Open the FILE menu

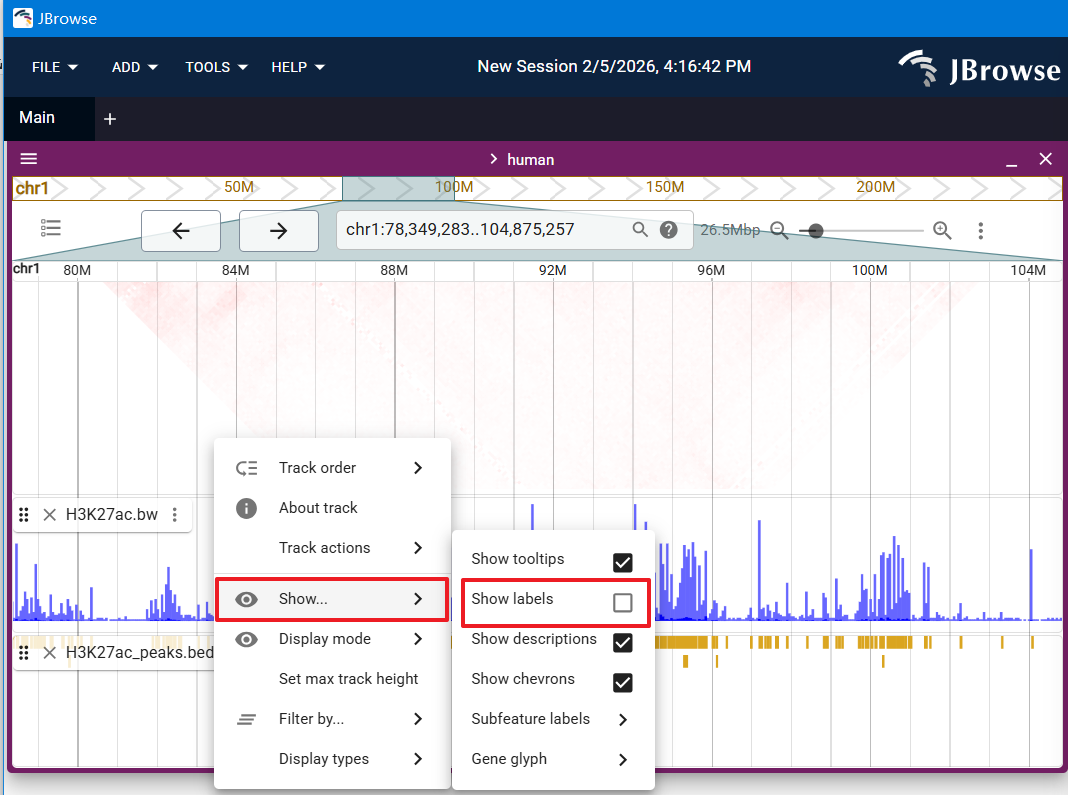(x=54, y=67)
